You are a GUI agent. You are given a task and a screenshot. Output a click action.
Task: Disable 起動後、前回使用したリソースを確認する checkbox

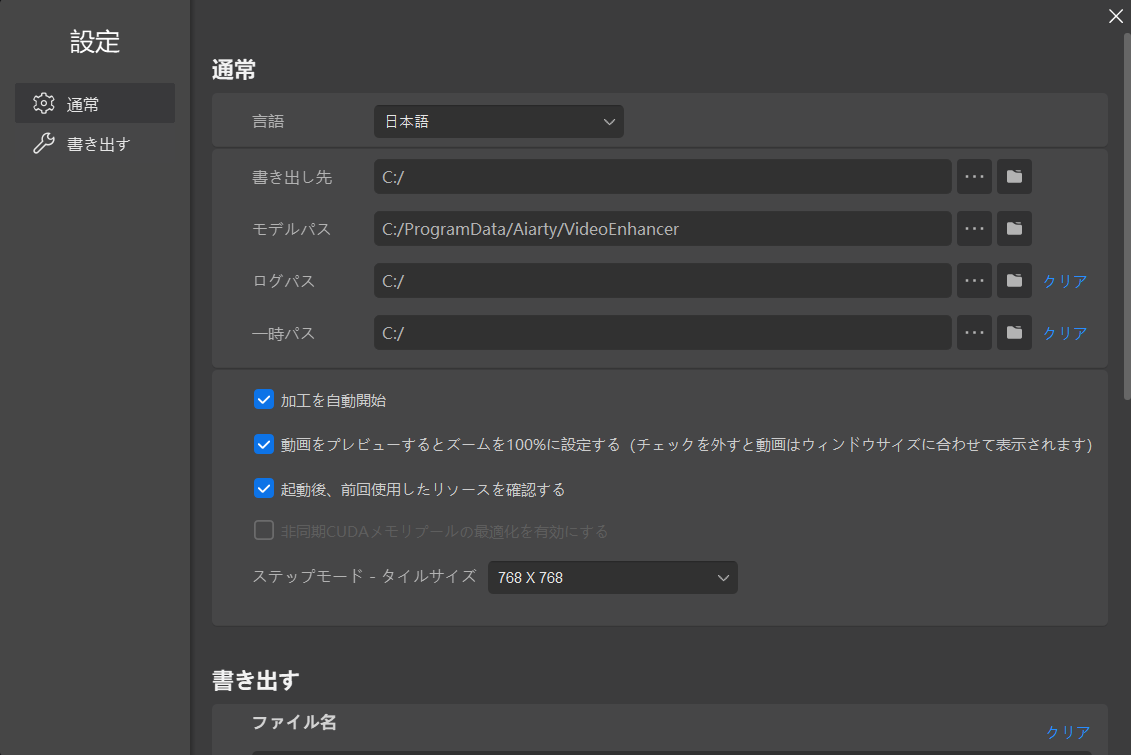tap(264, 488)
